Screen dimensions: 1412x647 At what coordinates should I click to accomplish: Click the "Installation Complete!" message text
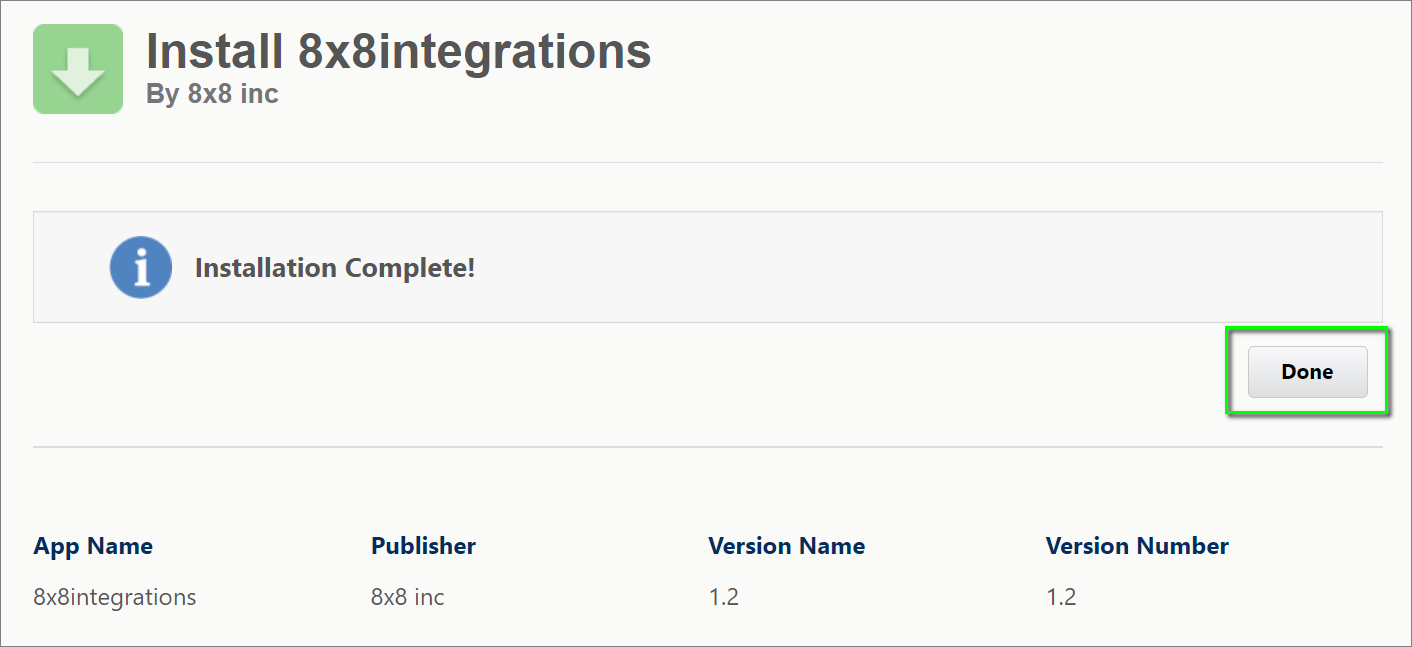tap(335, 268)
